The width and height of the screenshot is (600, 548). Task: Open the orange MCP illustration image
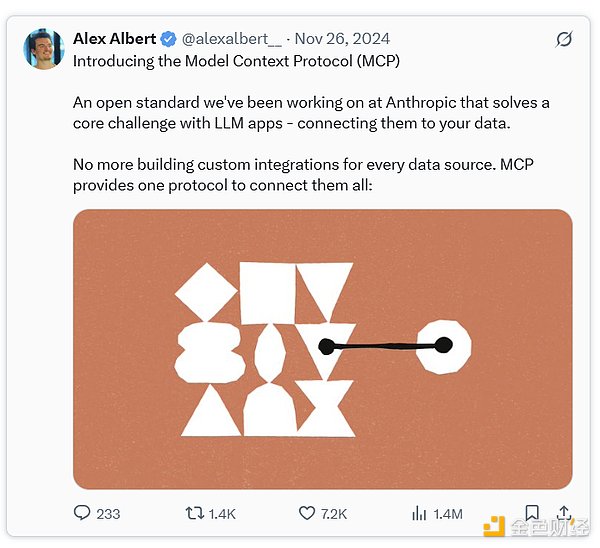322,348
